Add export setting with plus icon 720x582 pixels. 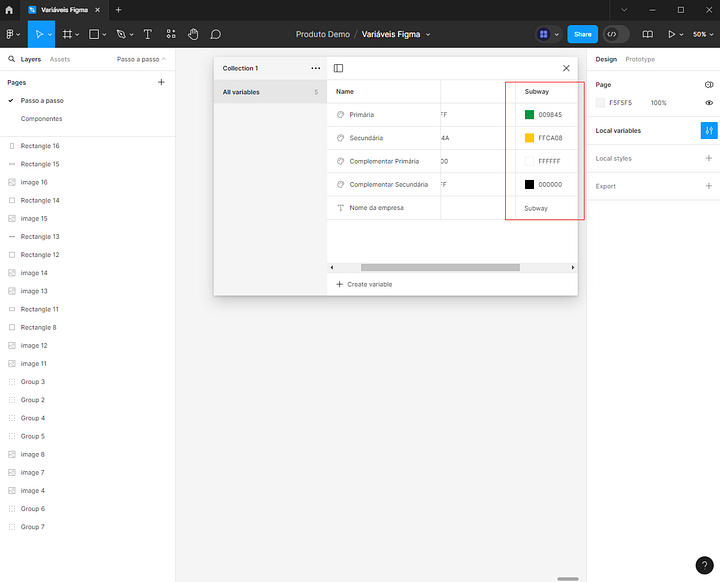point(709,186)
